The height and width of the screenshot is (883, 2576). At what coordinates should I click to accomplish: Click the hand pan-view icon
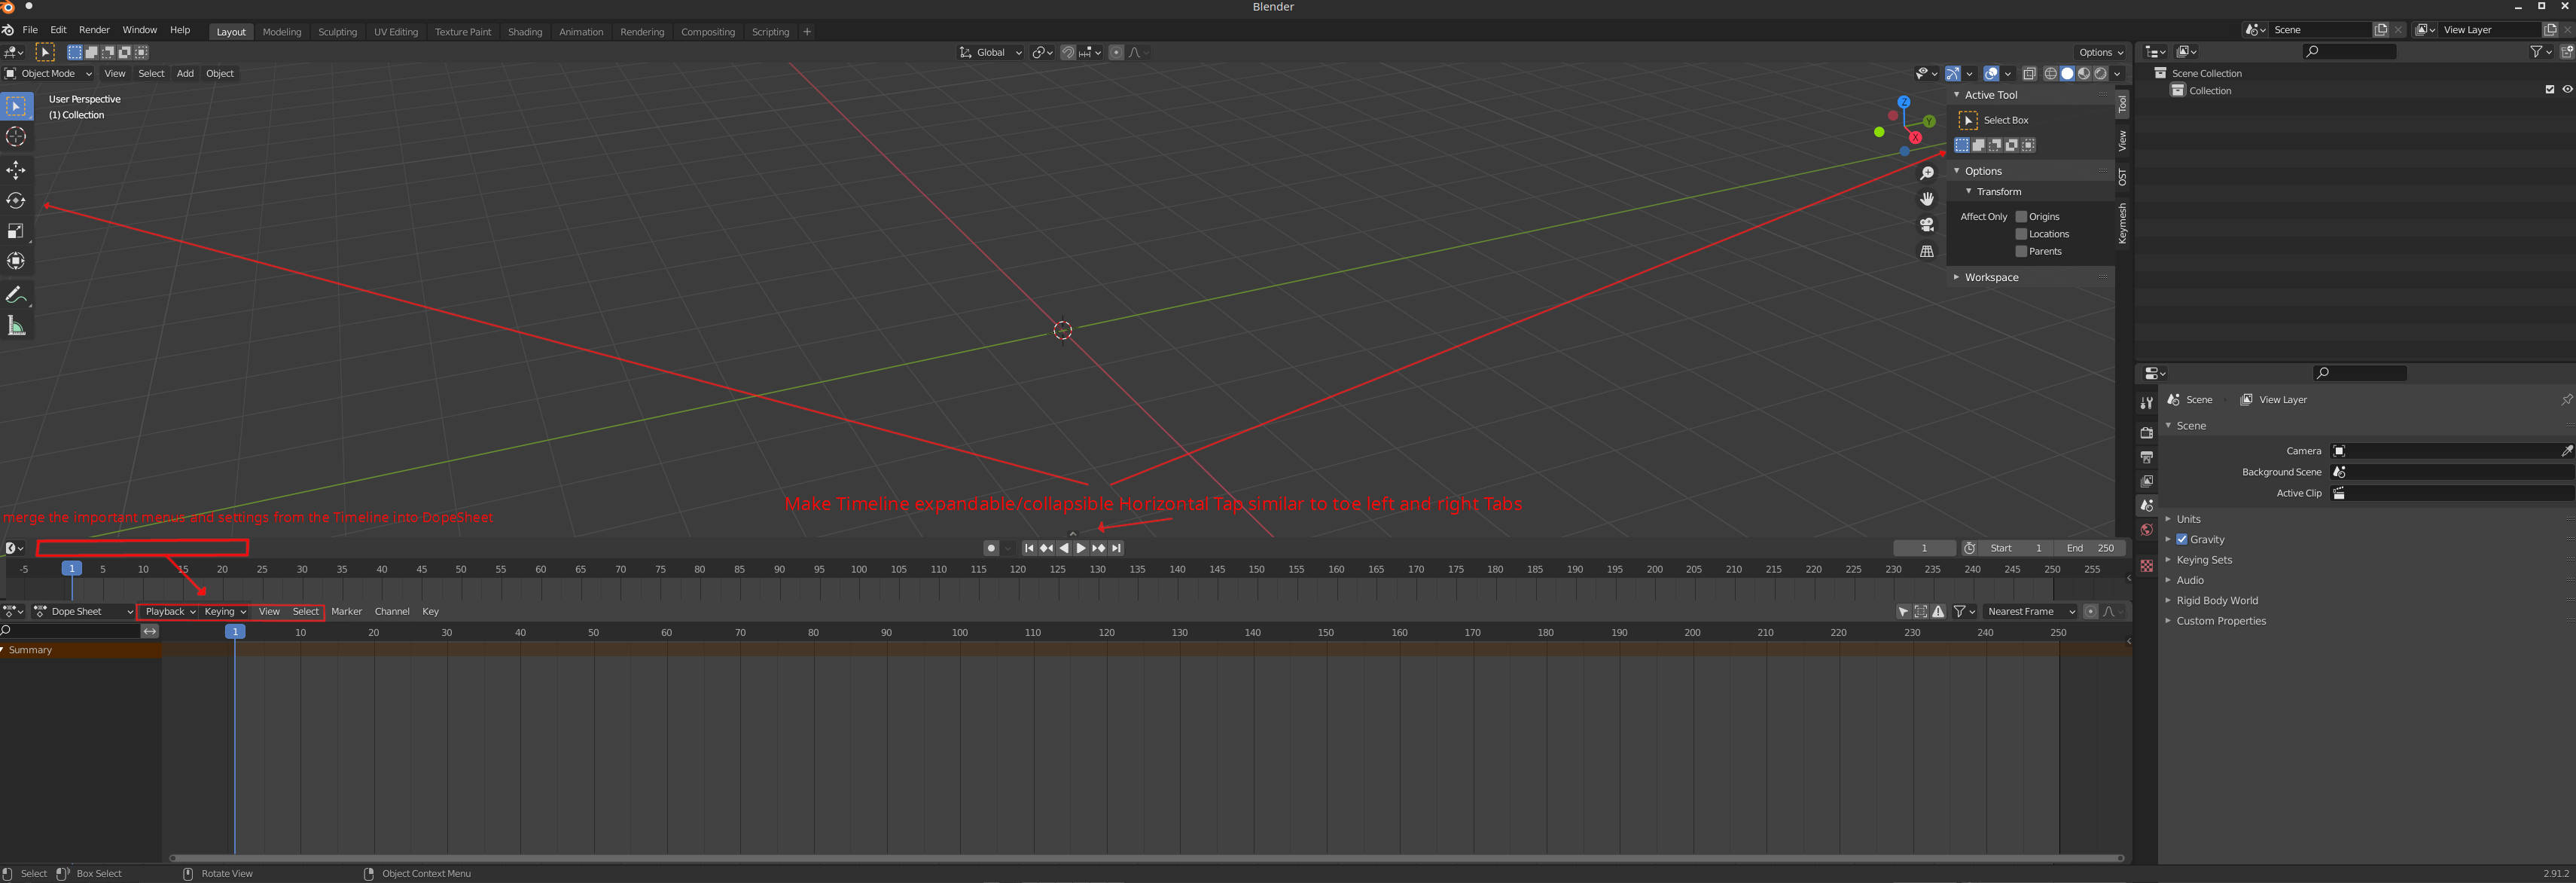(x=1927, y=199)
